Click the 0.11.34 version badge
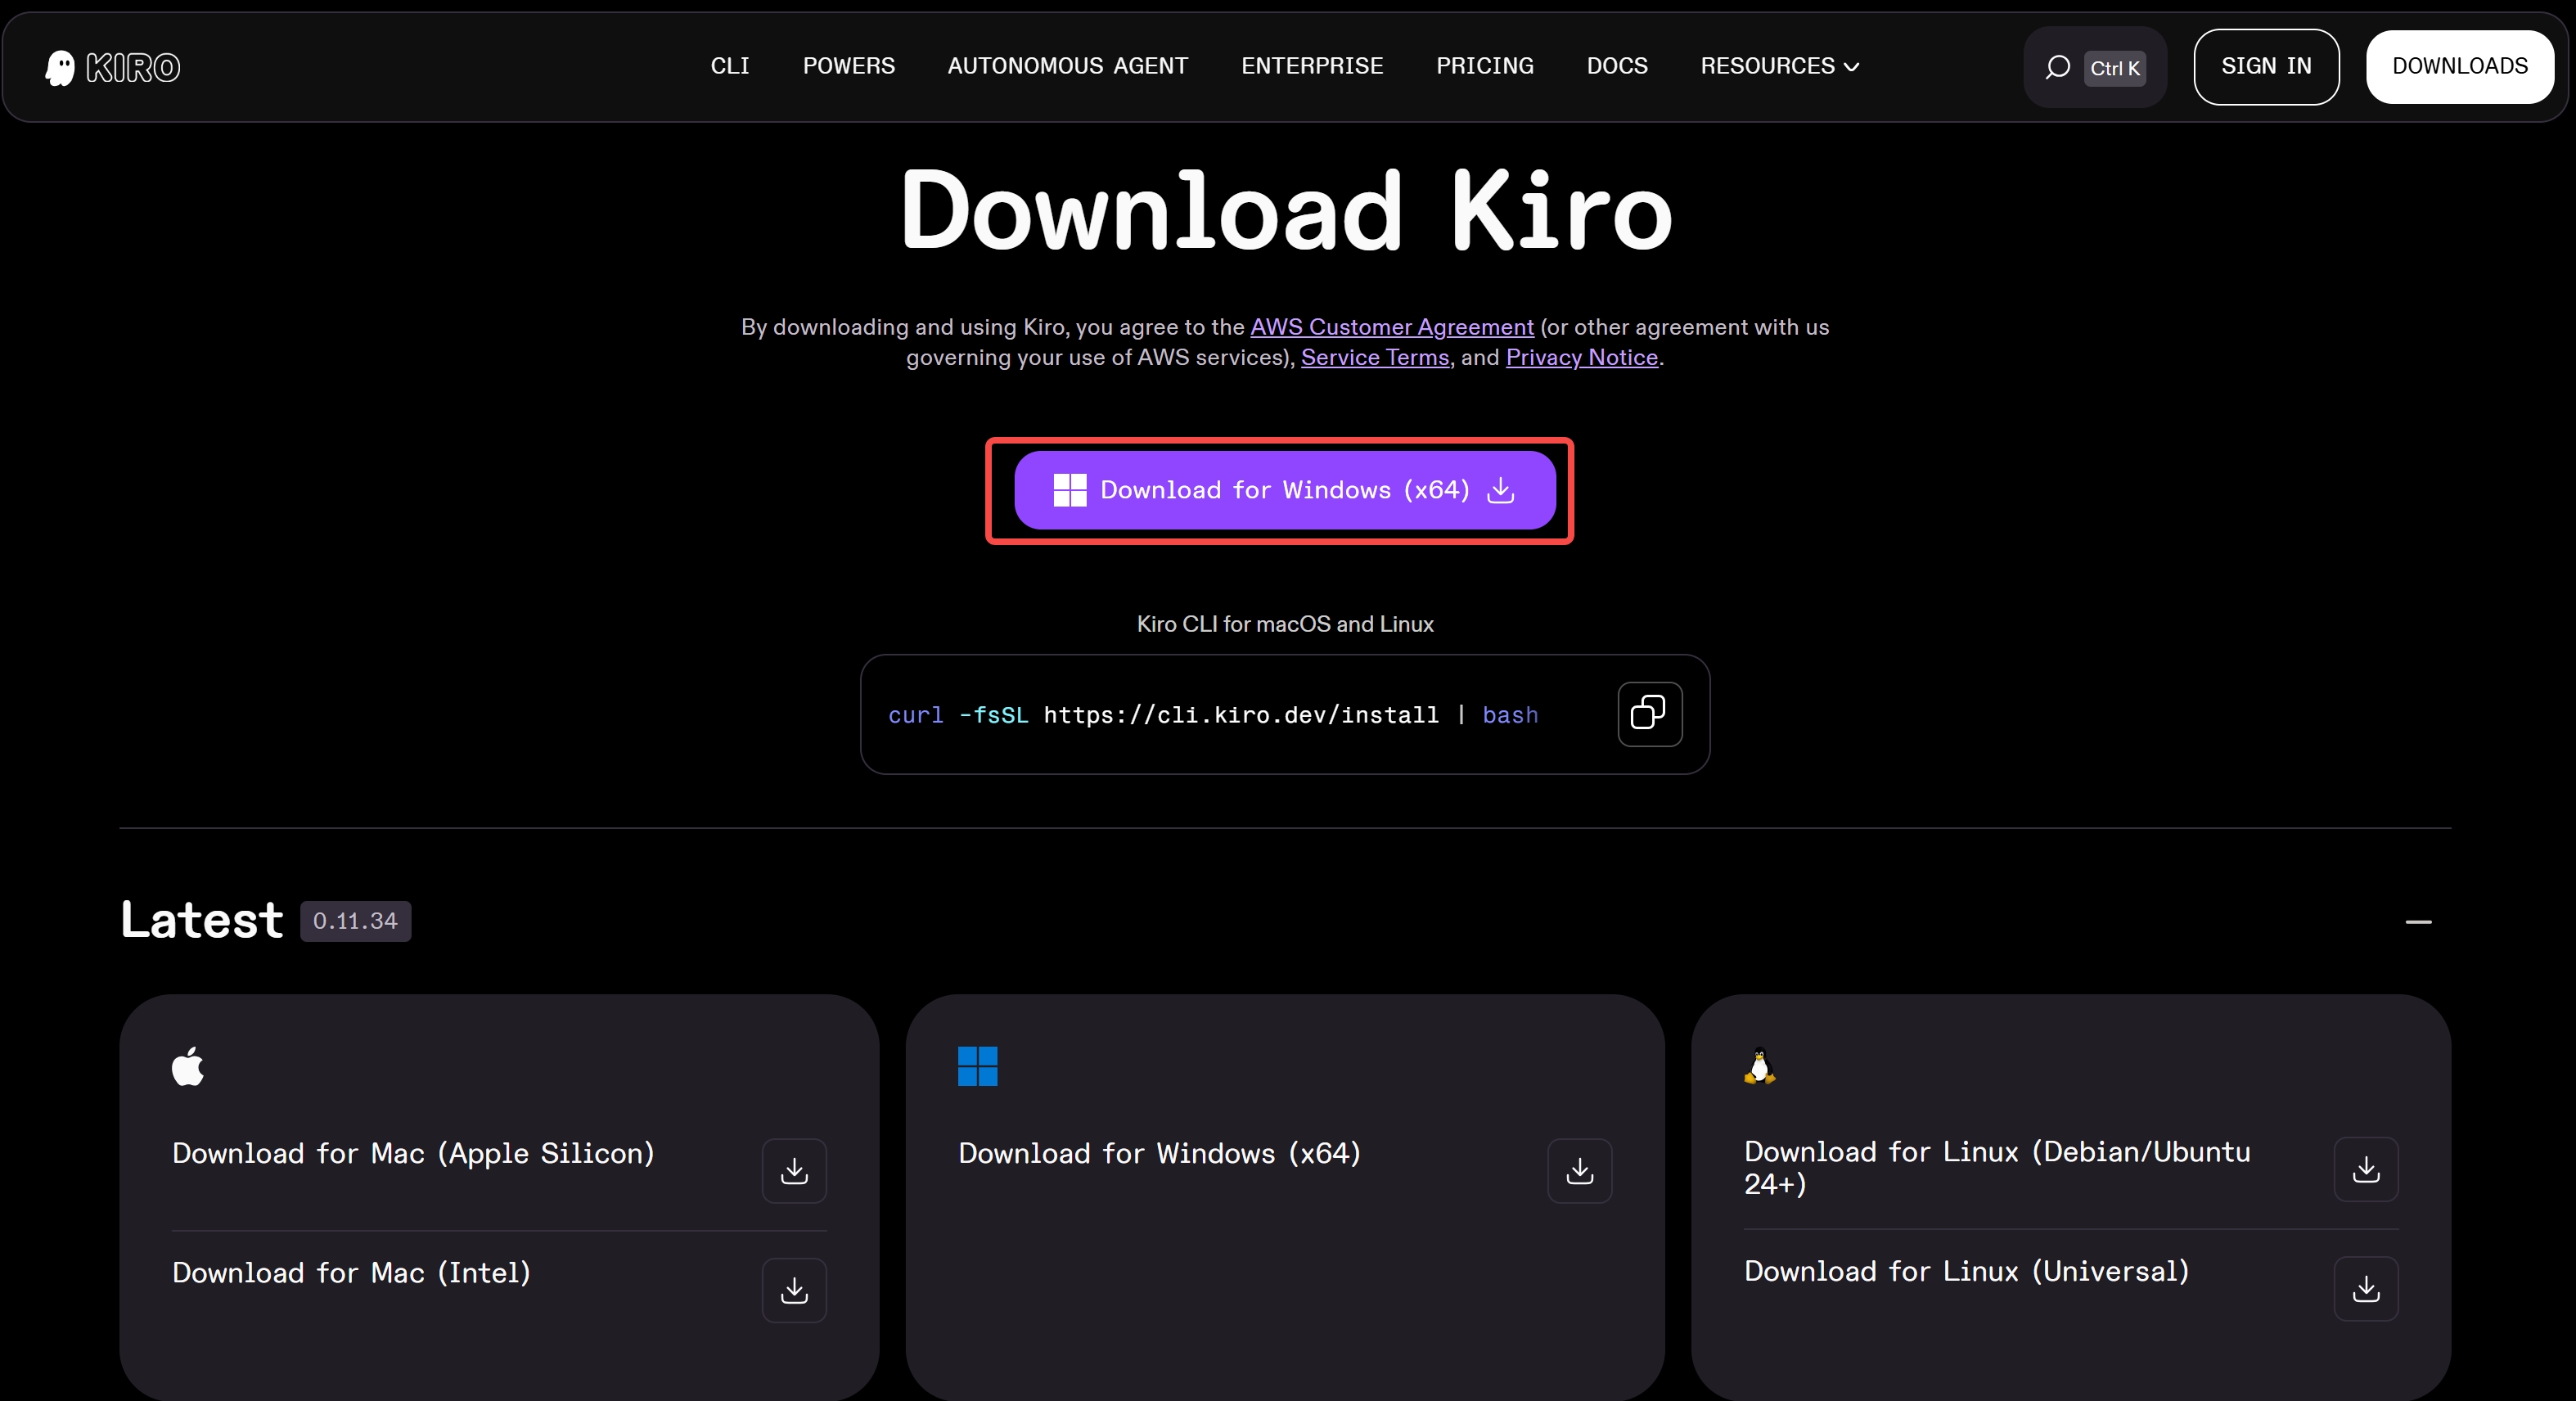2576x1401 pixels. pos(355,921)
